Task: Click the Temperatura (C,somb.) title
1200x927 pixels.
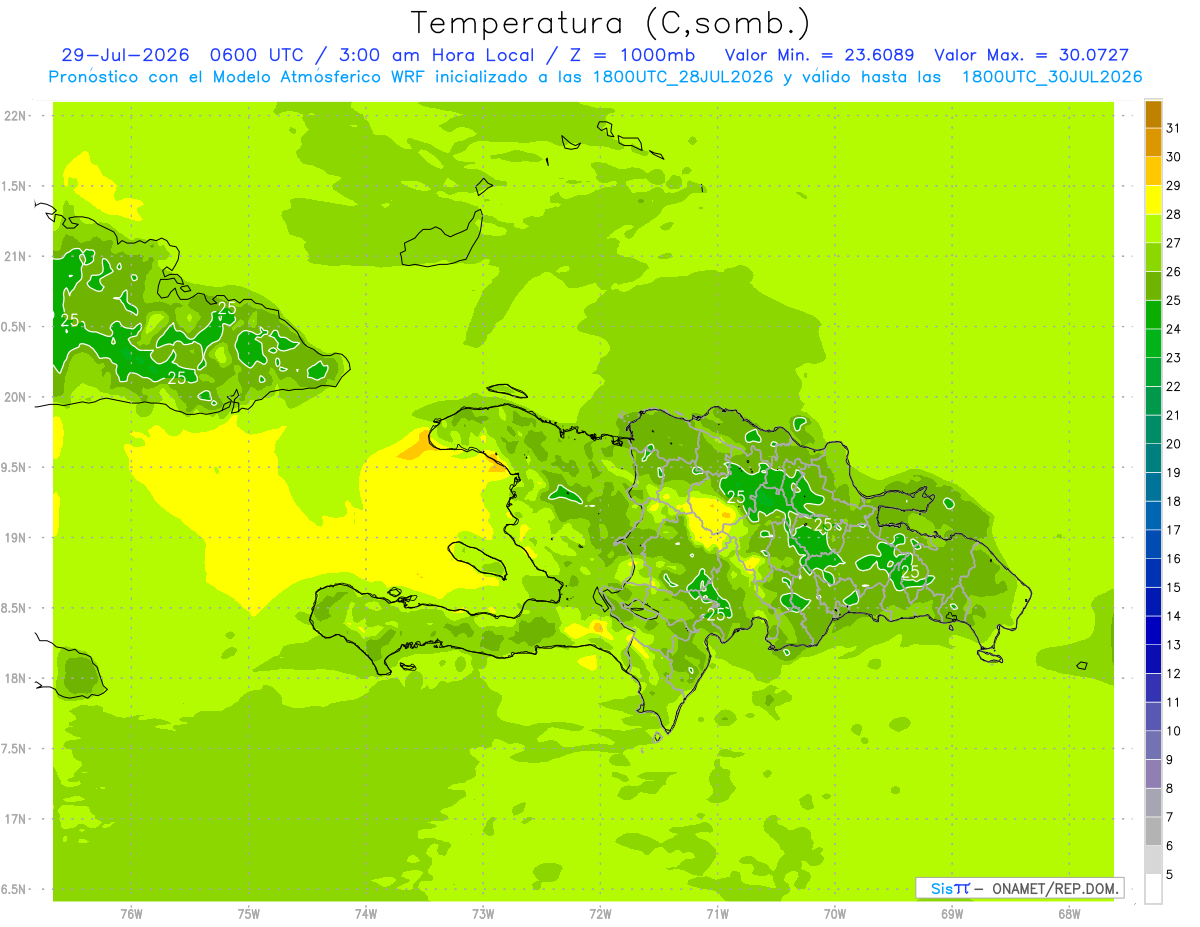Action: tap(611, 22)
